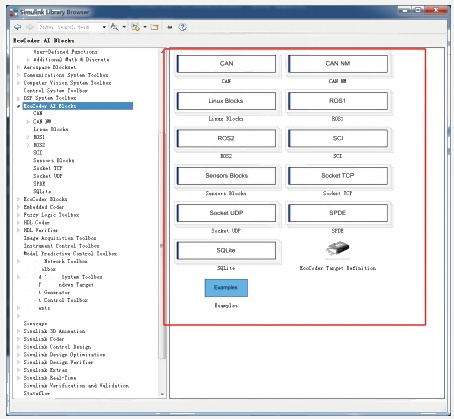Open the SQLite block in right pane
Screen dimensions: 454x419
click(226, 250)
